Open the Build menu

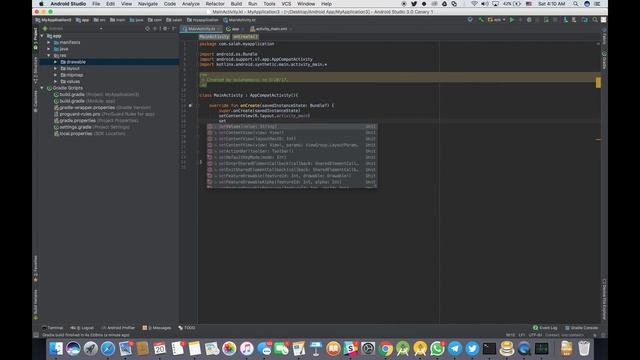(236, 4)
